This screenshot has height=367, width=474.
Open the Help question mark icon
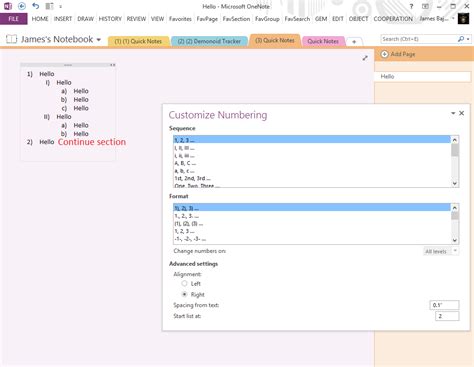tap(411, 6)
